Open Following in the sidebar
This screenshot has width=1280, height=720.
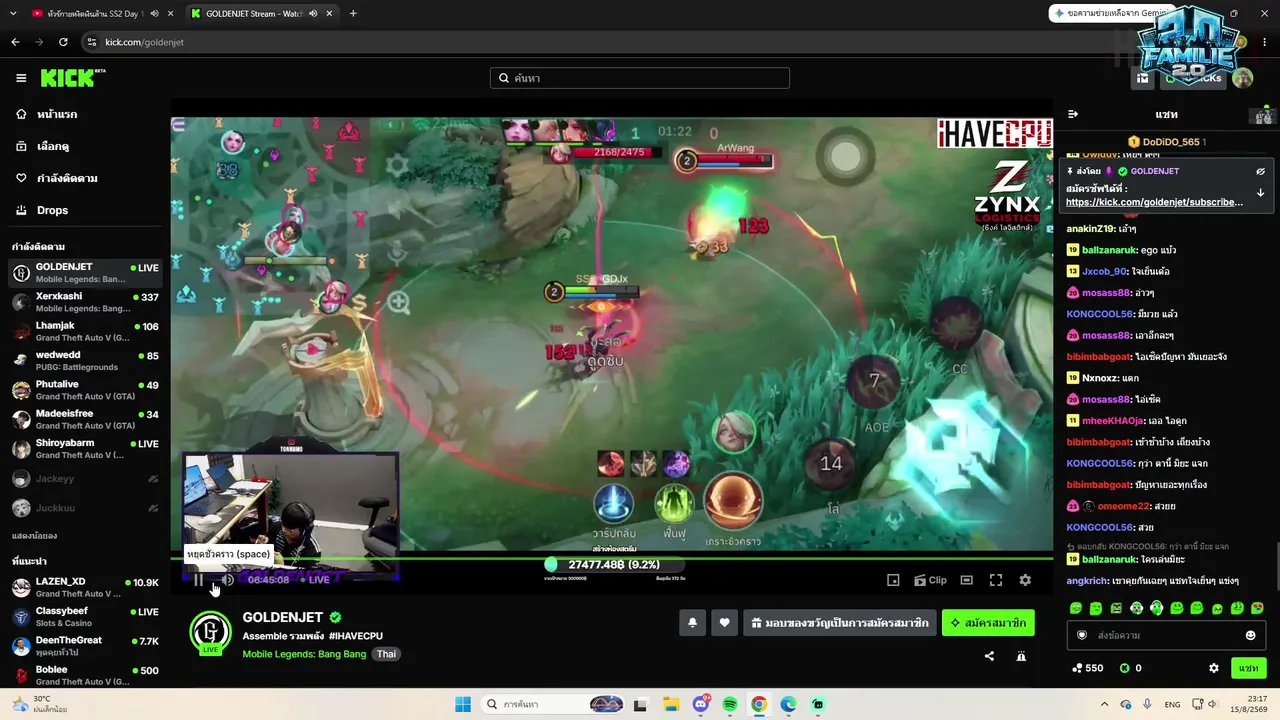(x=83, y=178)
